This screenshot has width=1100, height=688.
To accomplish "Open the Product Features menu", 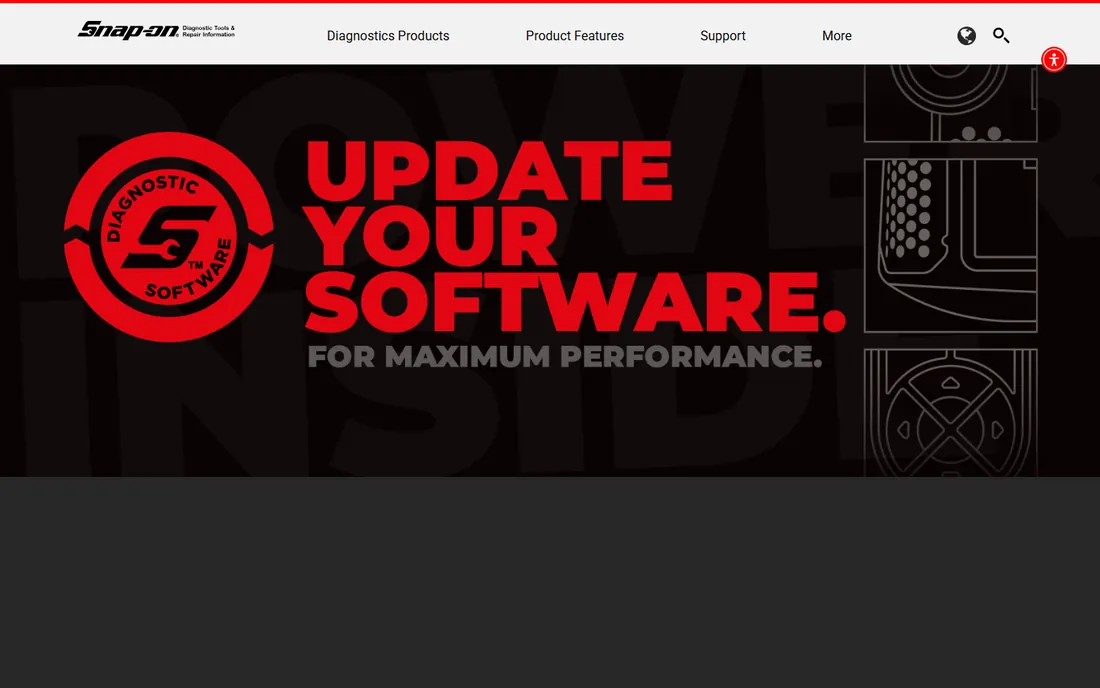I will pos(575,36).
